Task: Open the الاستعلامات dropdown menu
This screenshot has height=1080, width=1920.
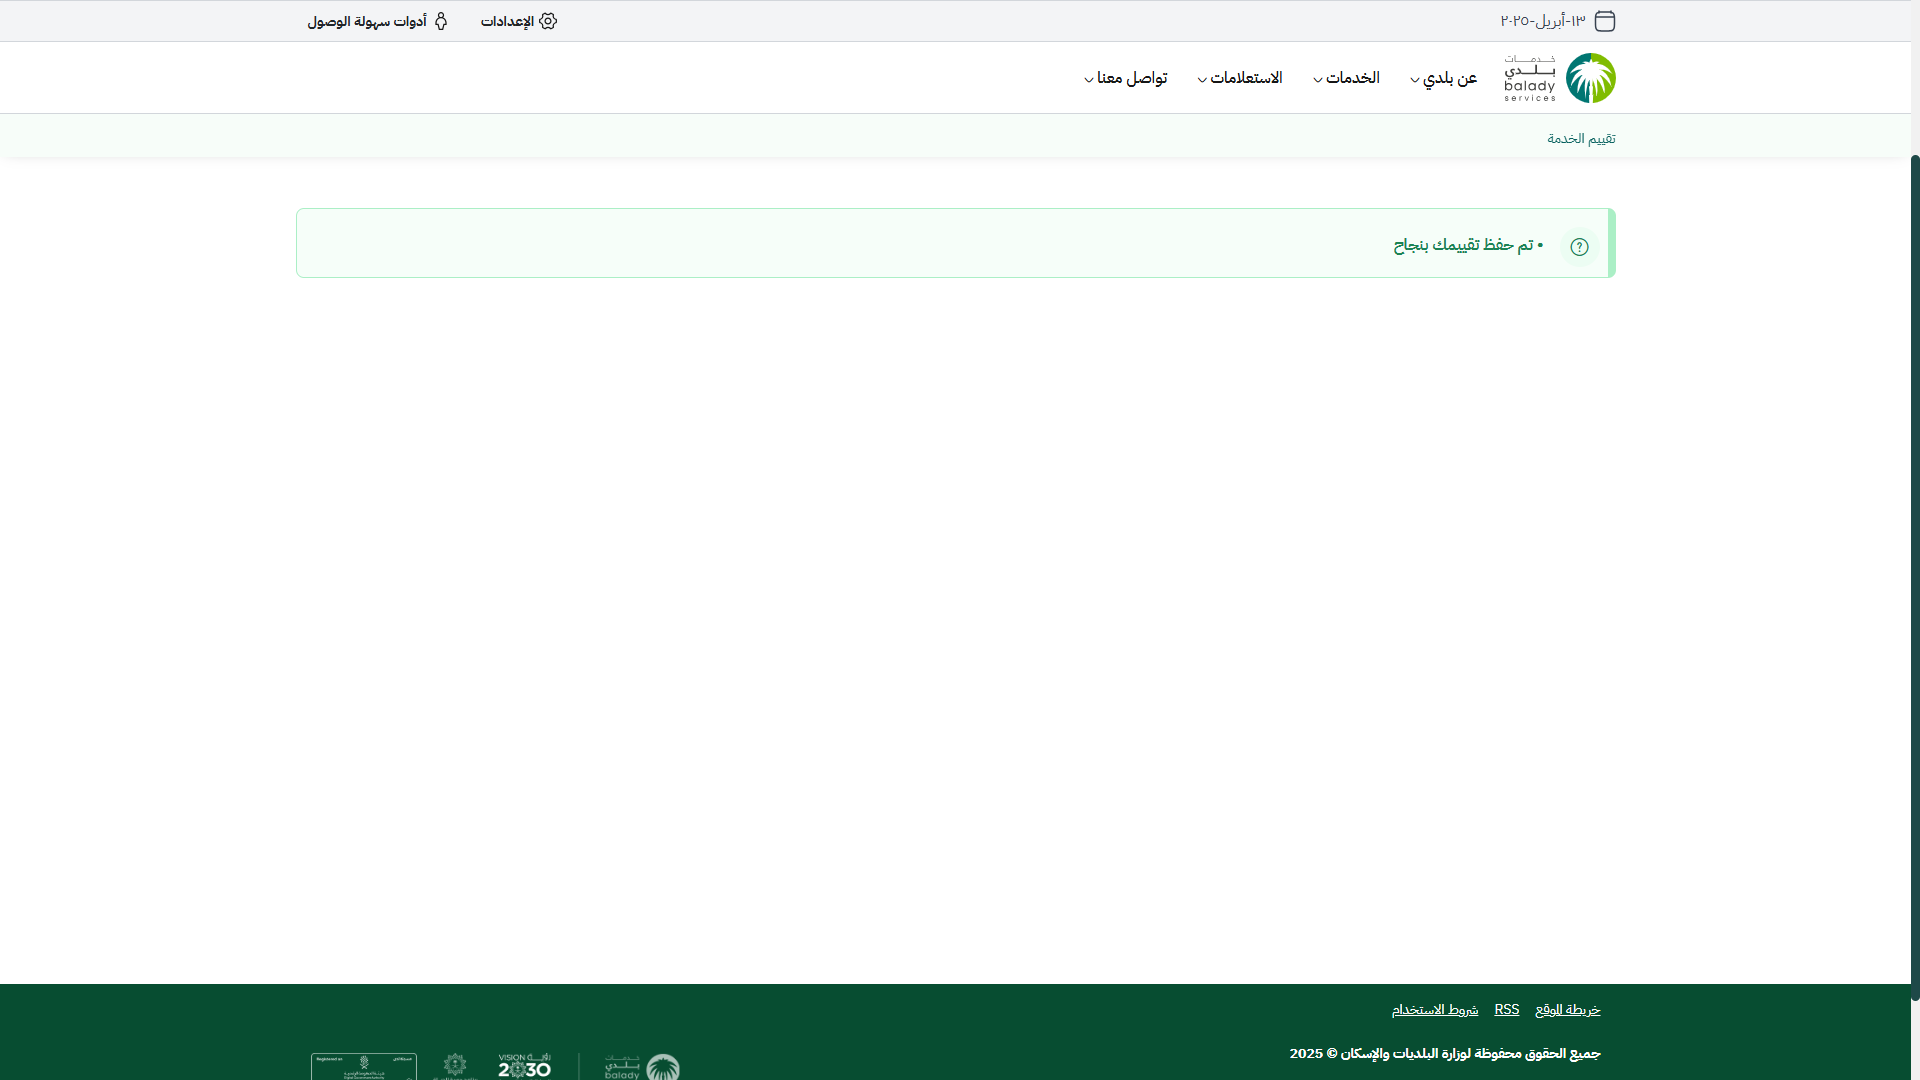Action: [1240, 78]
